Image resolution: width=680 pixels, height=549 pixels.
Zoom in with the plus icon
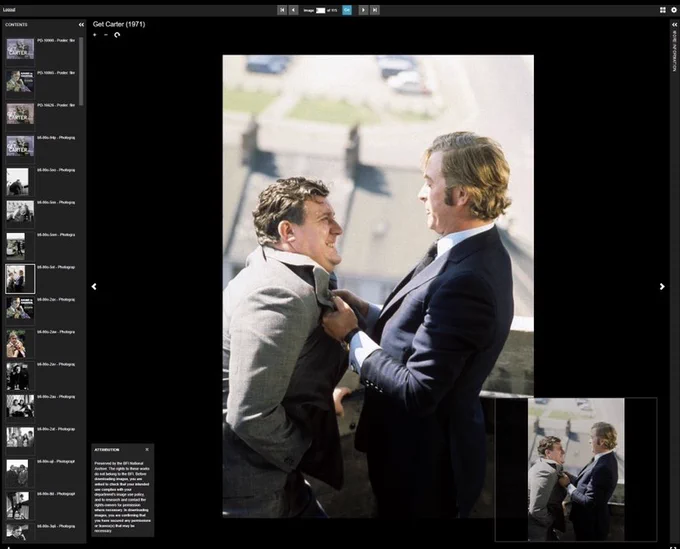pos(95,35)
